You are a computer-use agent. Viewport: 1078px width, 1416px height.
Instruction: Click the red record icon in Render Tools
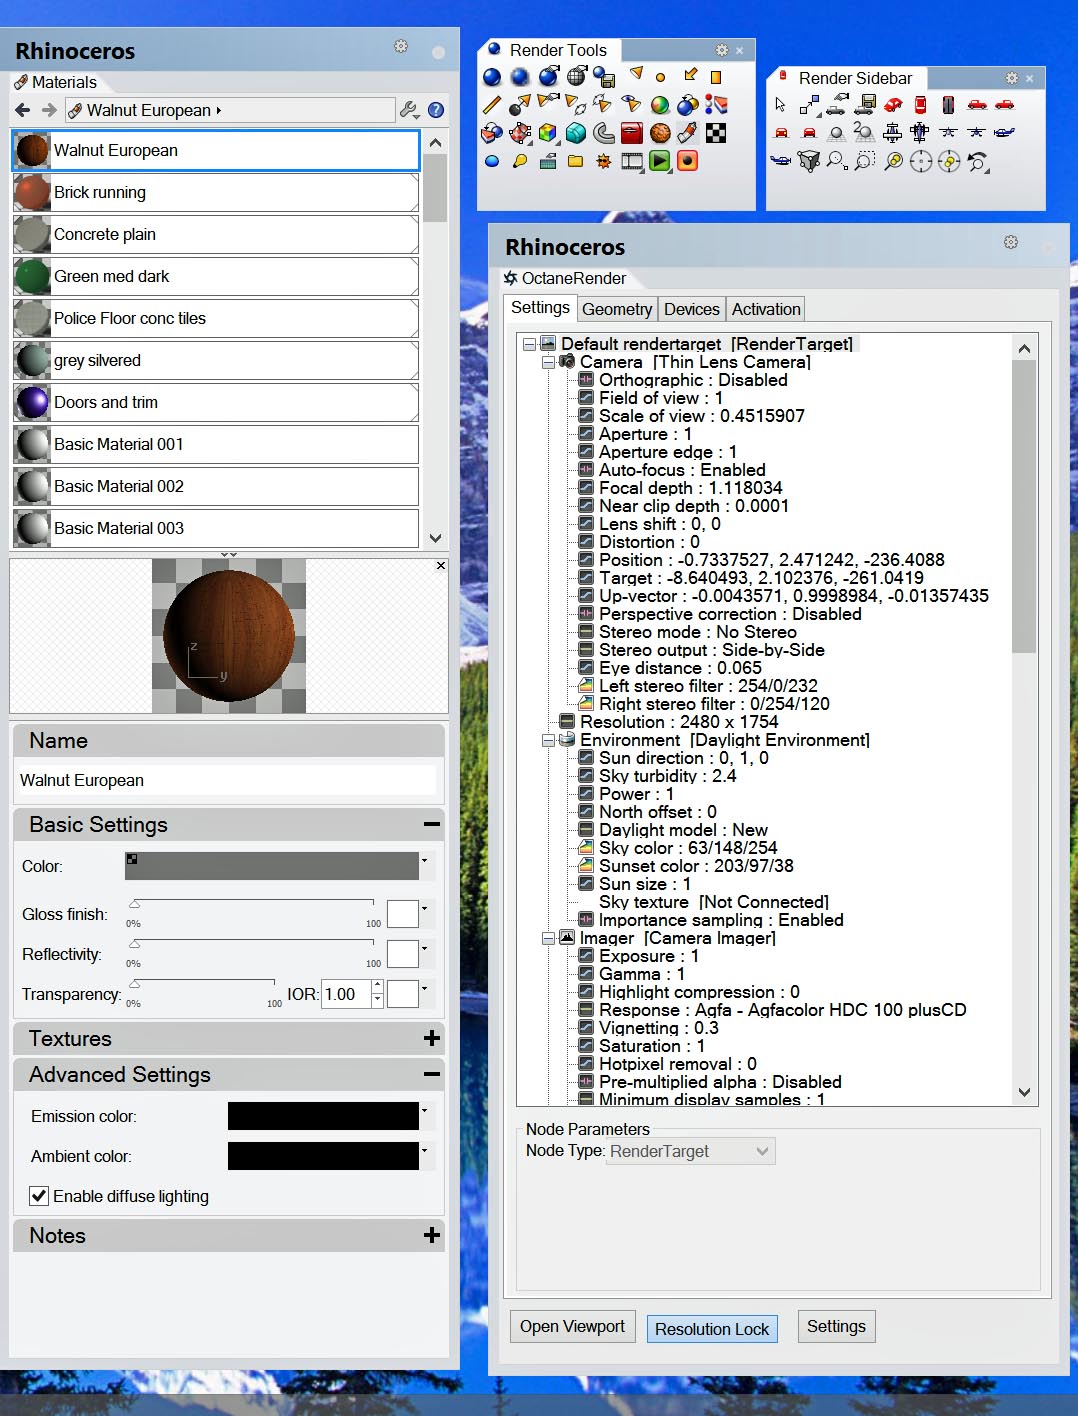(x=688, y=160)
